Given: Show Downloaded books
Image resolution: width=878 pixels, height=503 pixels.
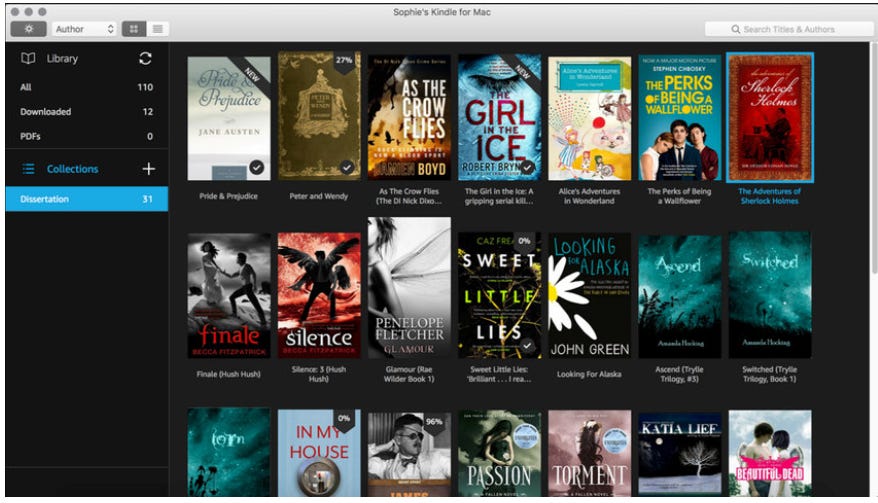Looking at the screenshot, I should [86, 111].
